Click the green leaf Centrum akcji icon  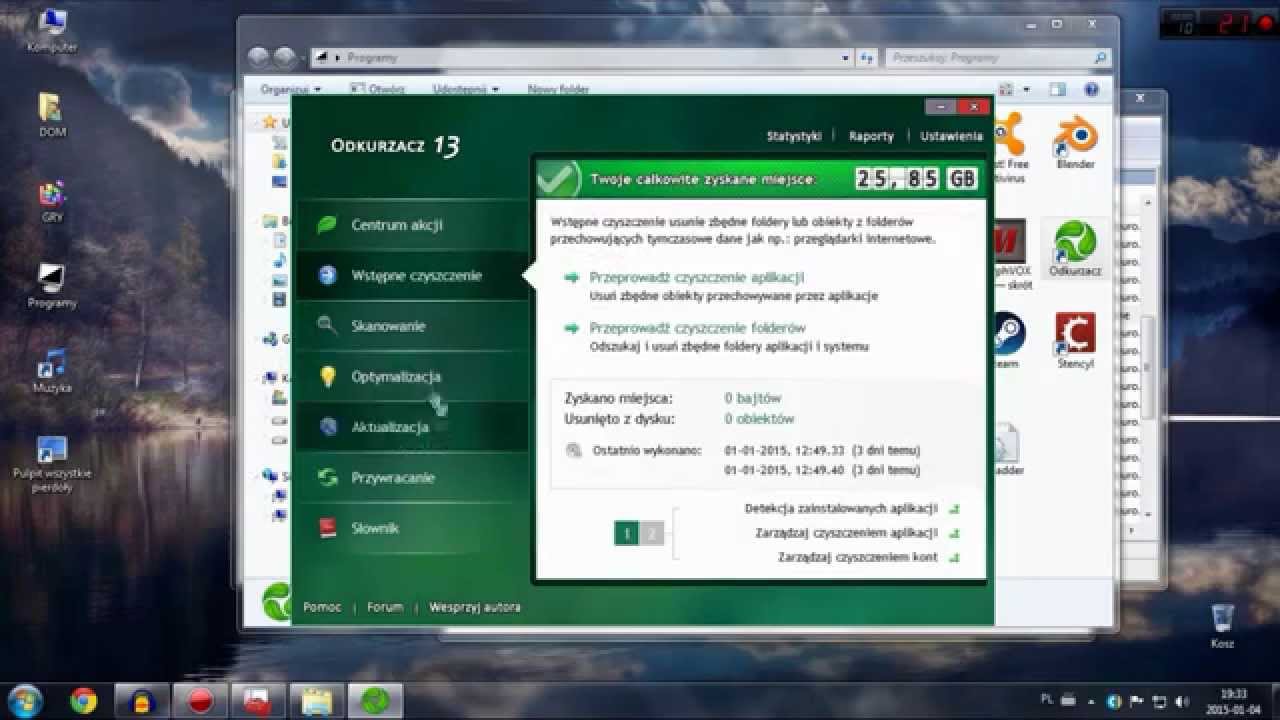point(327,225)
